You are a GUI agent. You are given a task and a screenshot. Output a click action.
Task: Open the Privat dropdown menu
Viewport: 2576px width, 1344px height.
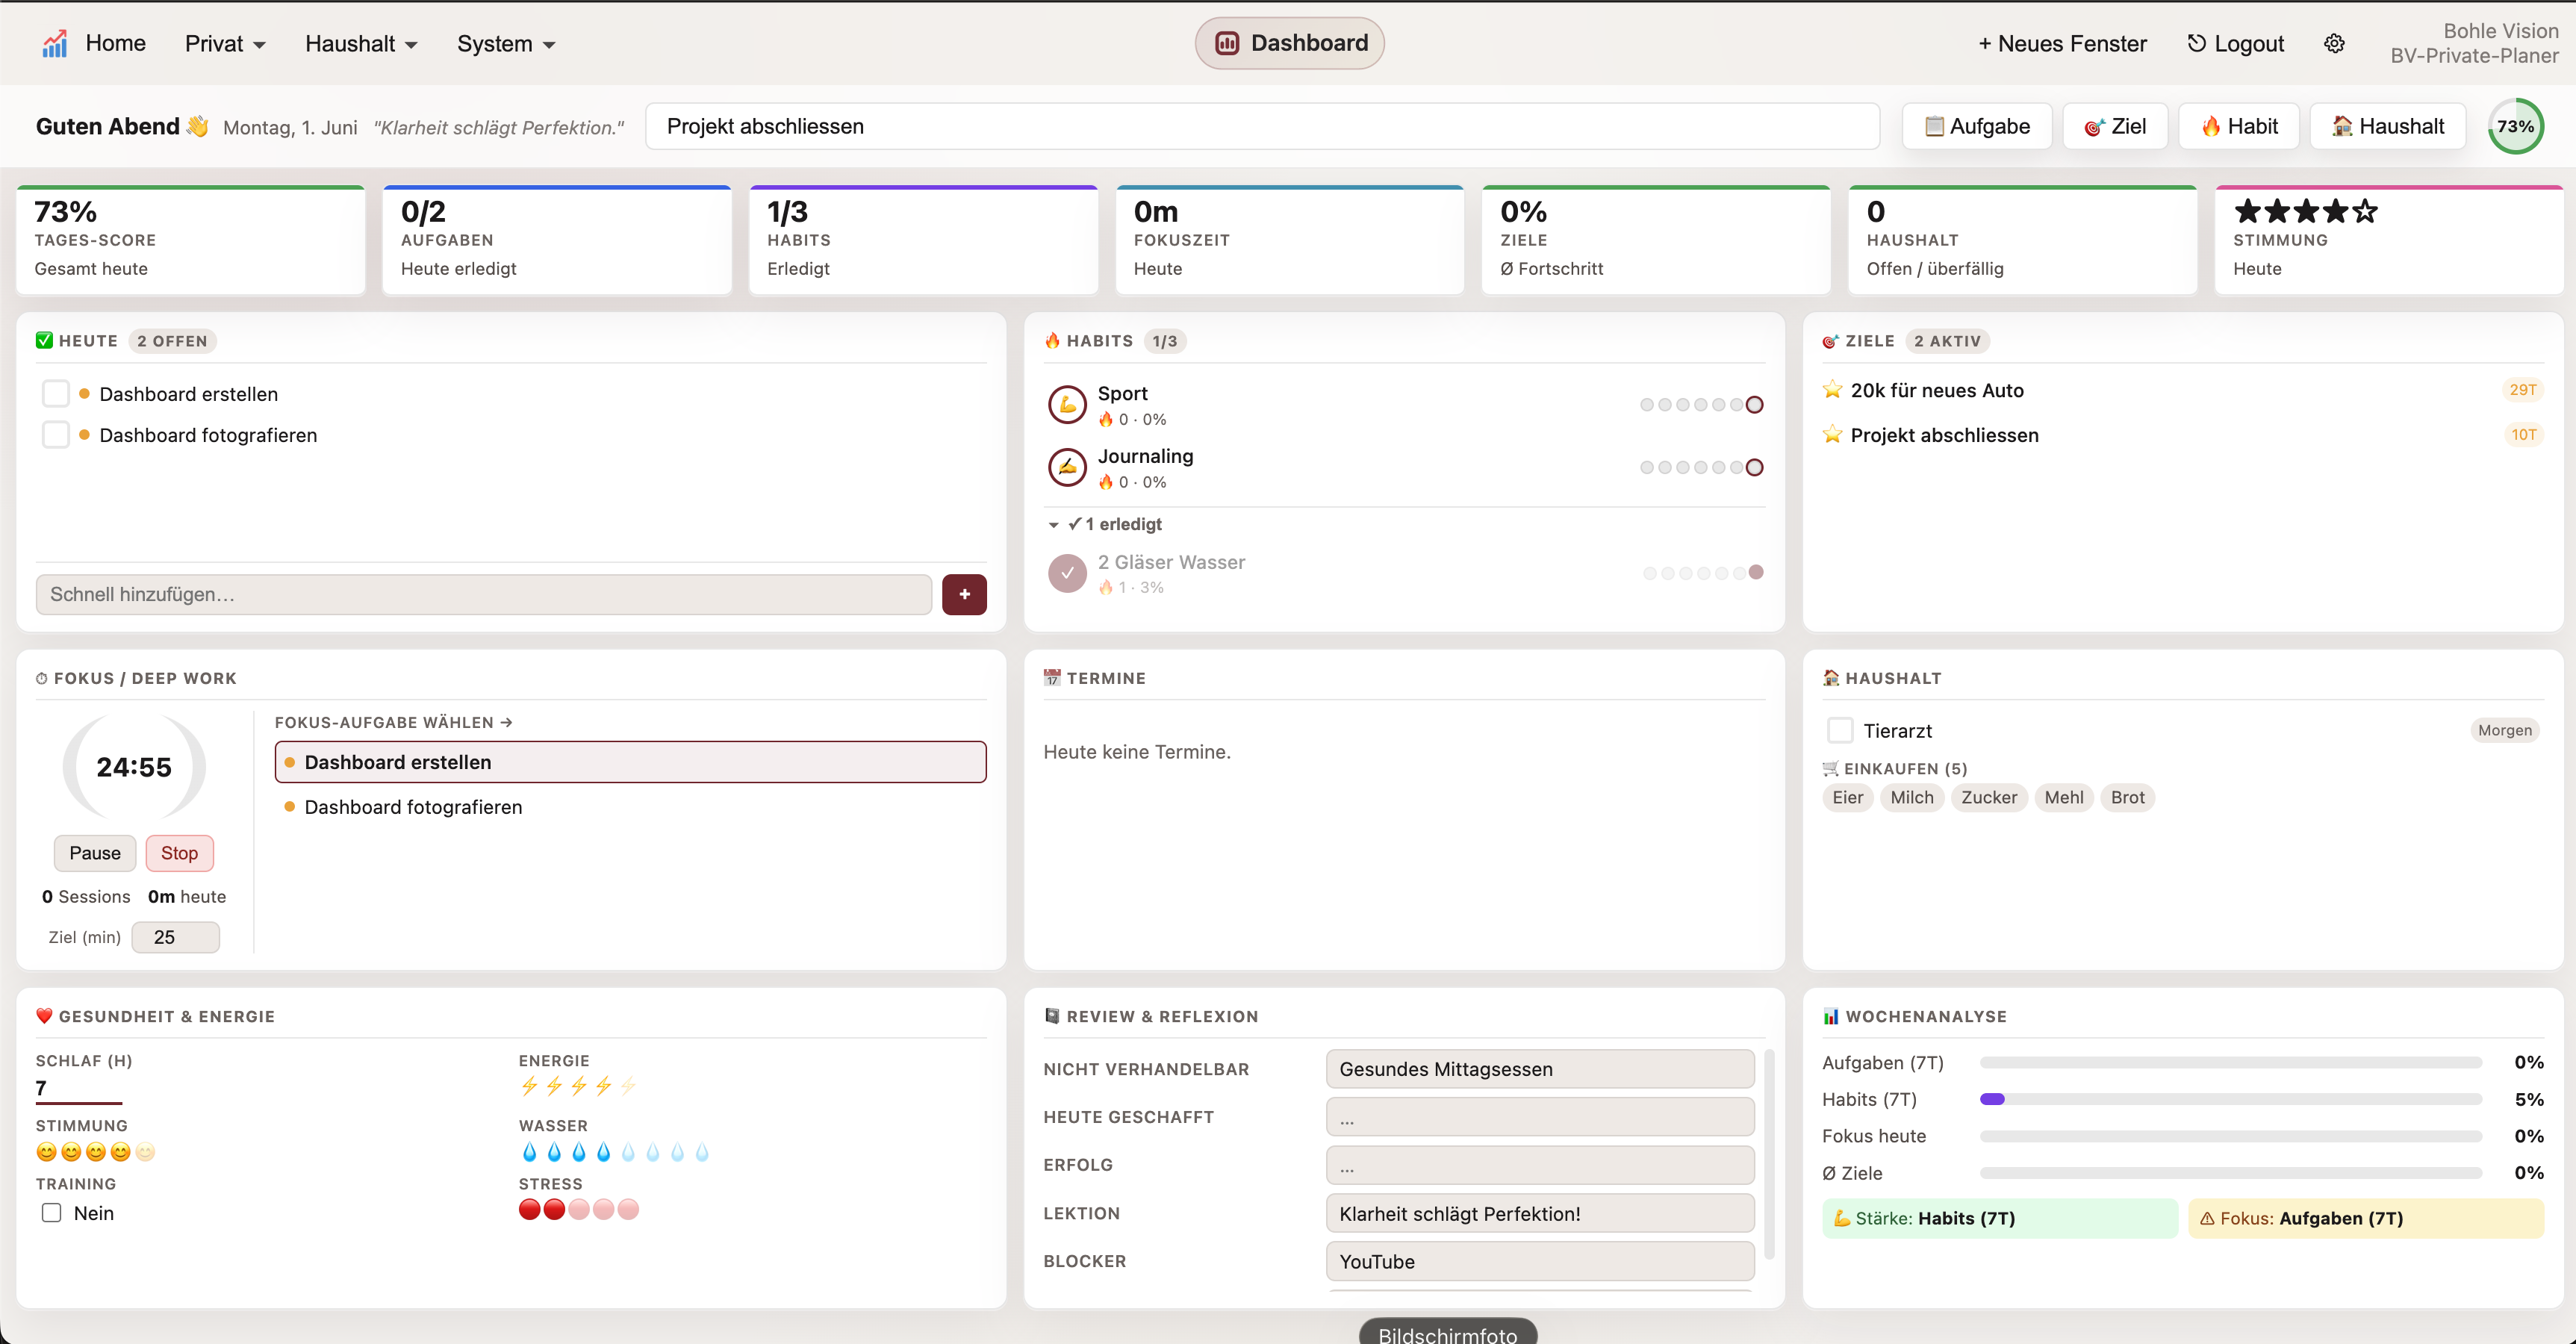click(226, 43)
